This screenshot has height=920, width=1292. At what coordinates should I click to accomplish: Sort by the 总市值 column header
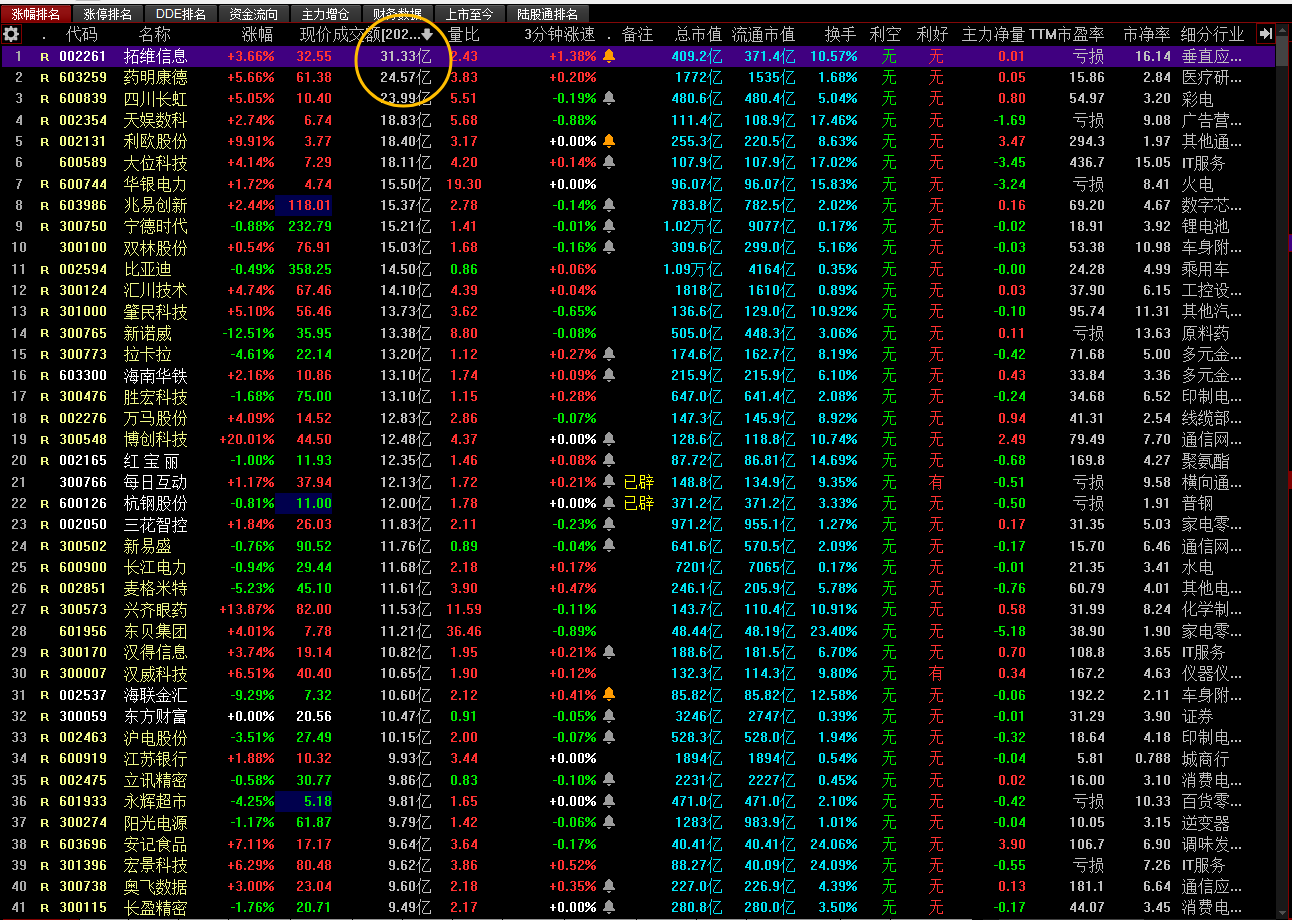click(698, 34)
